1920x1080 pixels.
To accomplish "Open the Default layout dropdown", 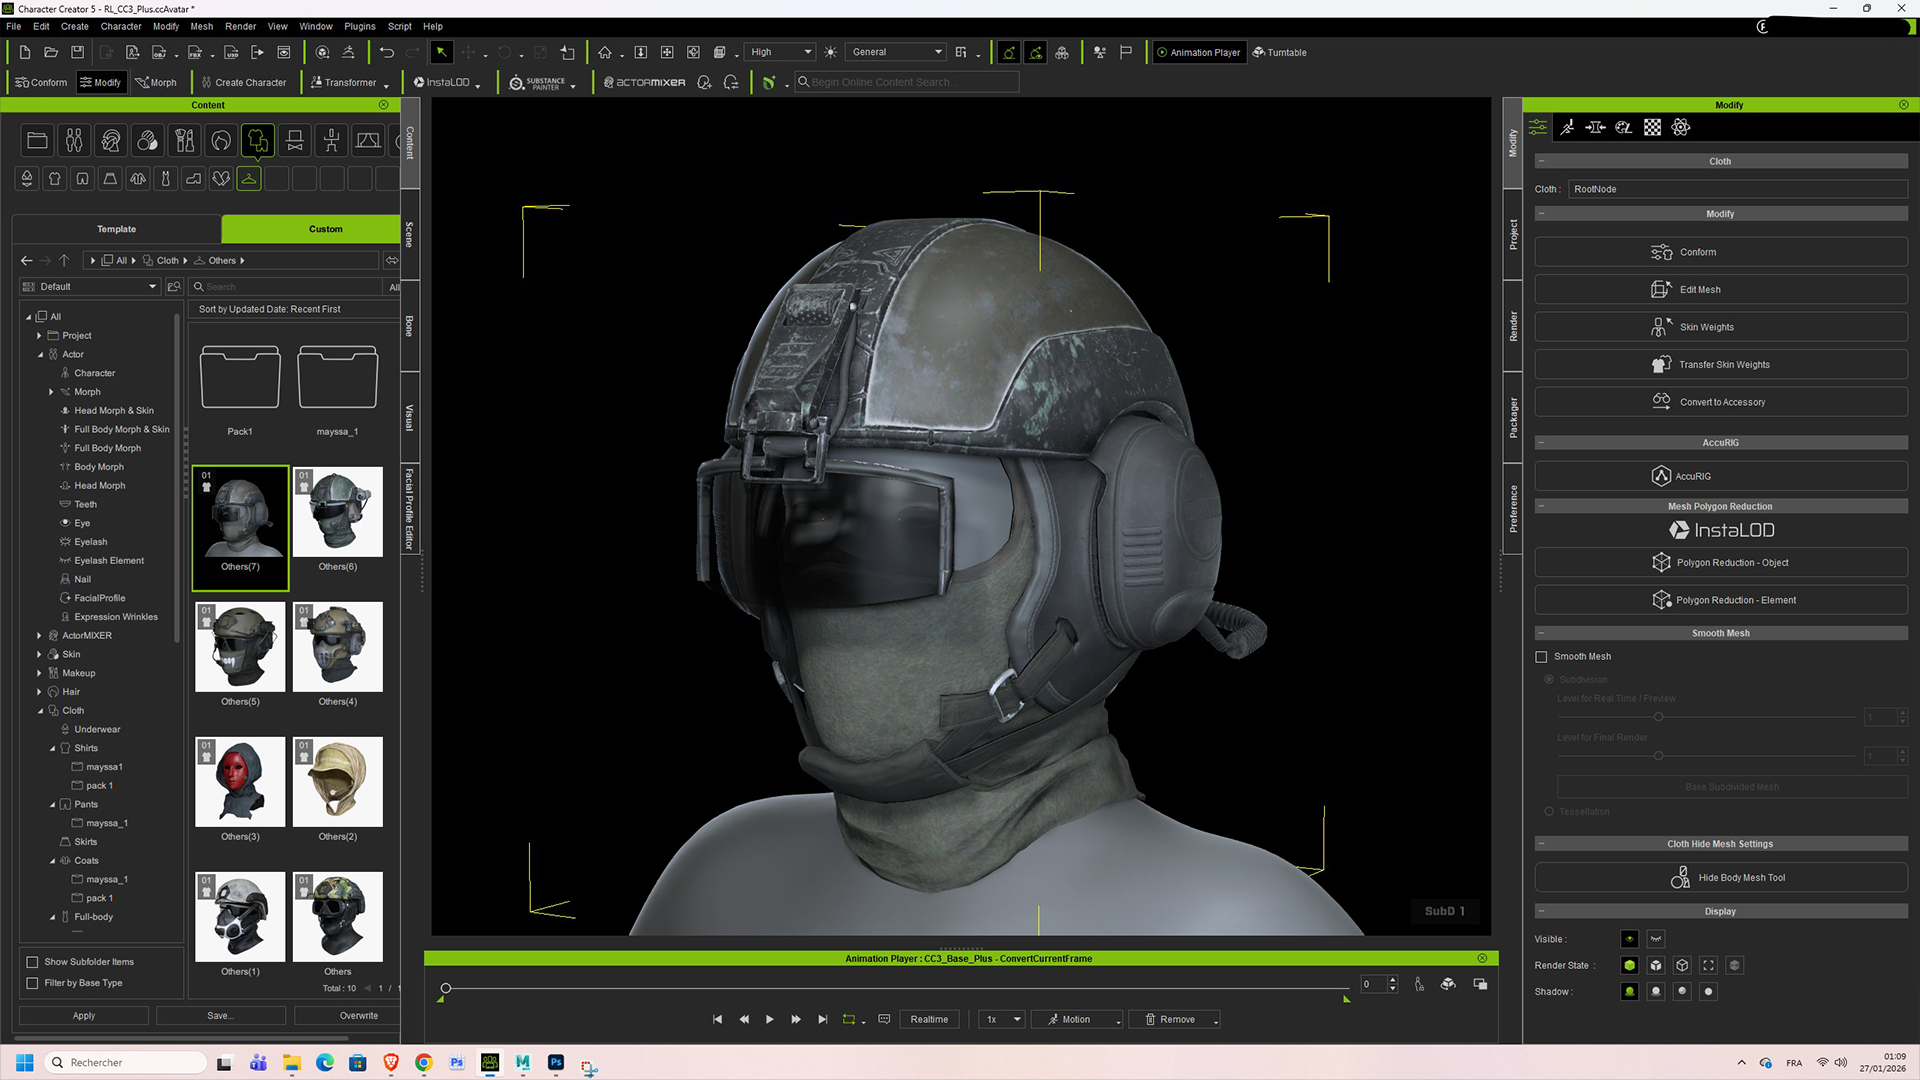I will point(90,287).
